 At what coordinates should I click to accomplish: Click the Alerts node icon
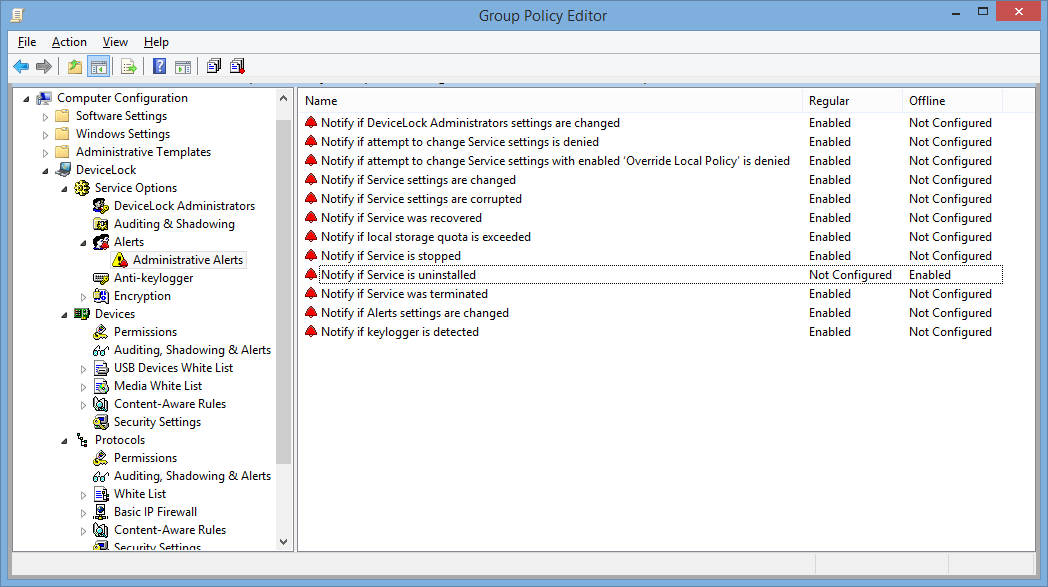tap(101, 242)
